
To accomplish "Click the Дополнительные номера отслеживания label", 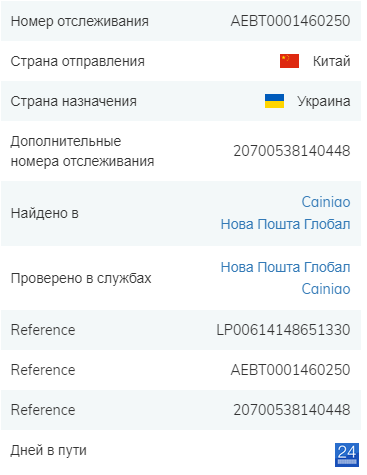I will click(82, 151).
